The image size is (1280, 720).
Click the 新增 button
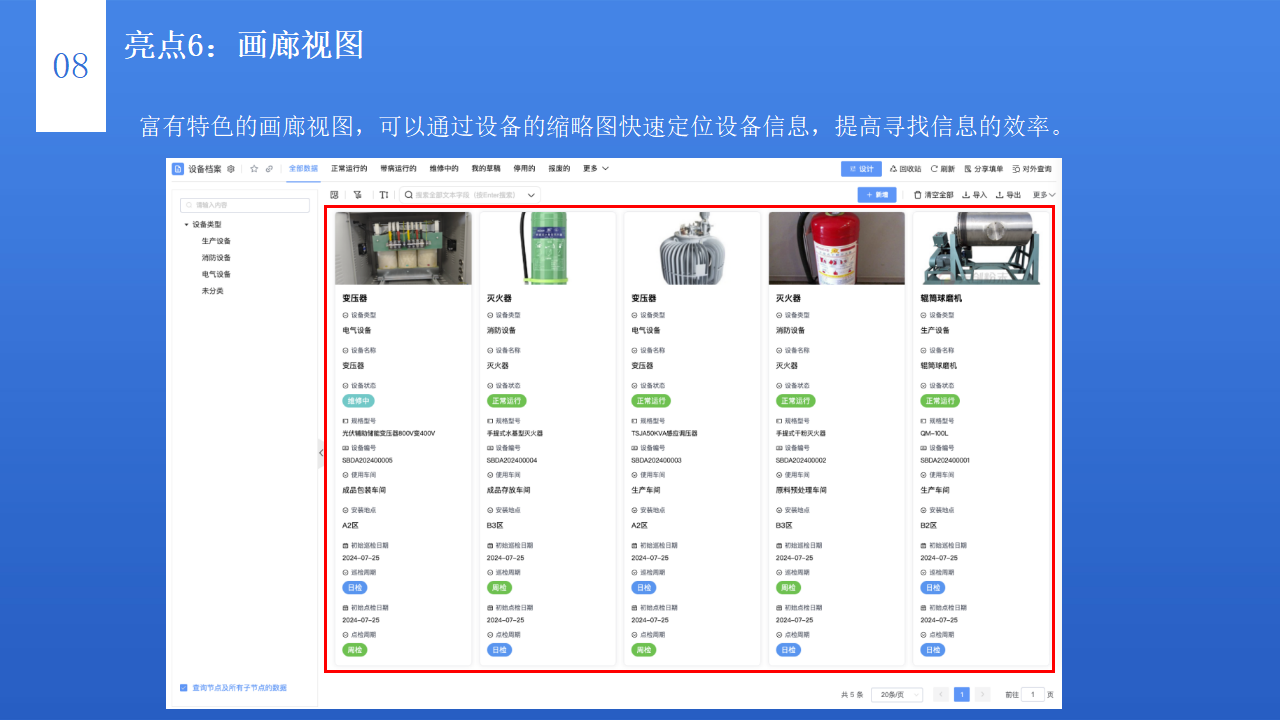click(877, 195)
